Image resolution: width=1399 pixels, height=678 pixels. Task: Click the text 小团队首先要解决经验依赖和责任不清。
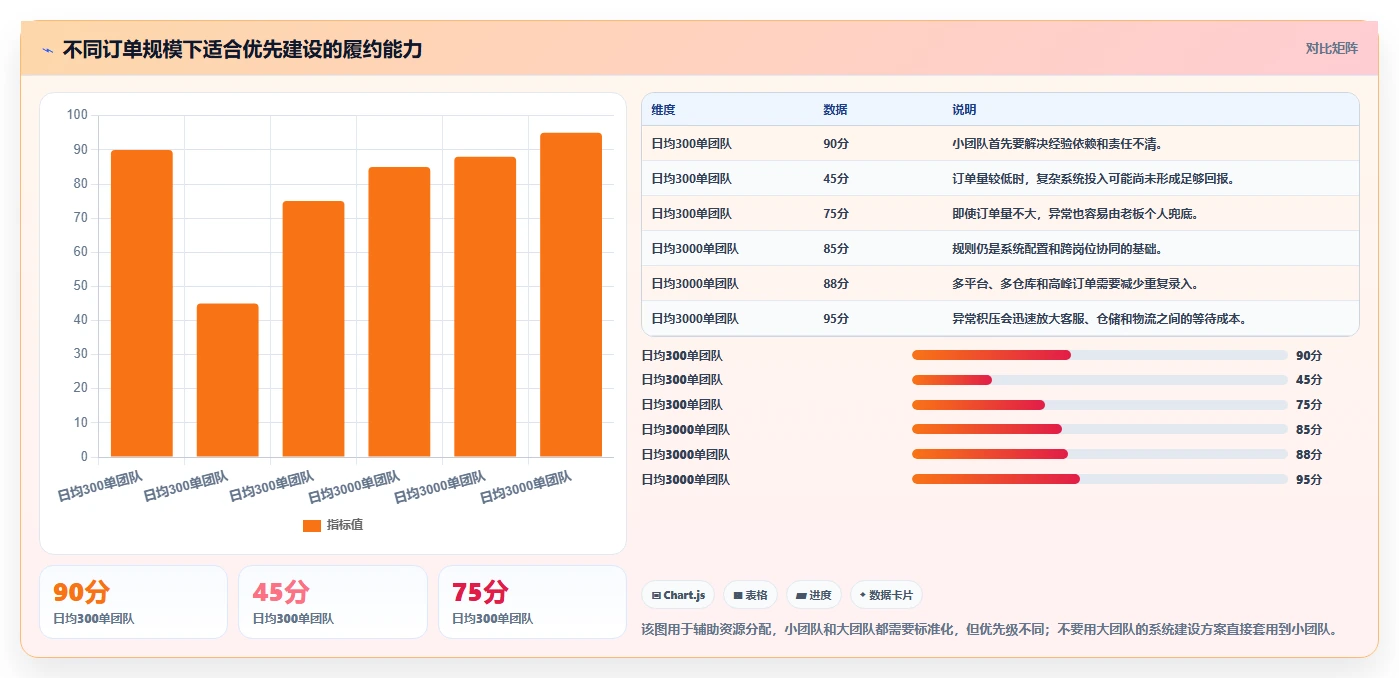coord(1057,144)
